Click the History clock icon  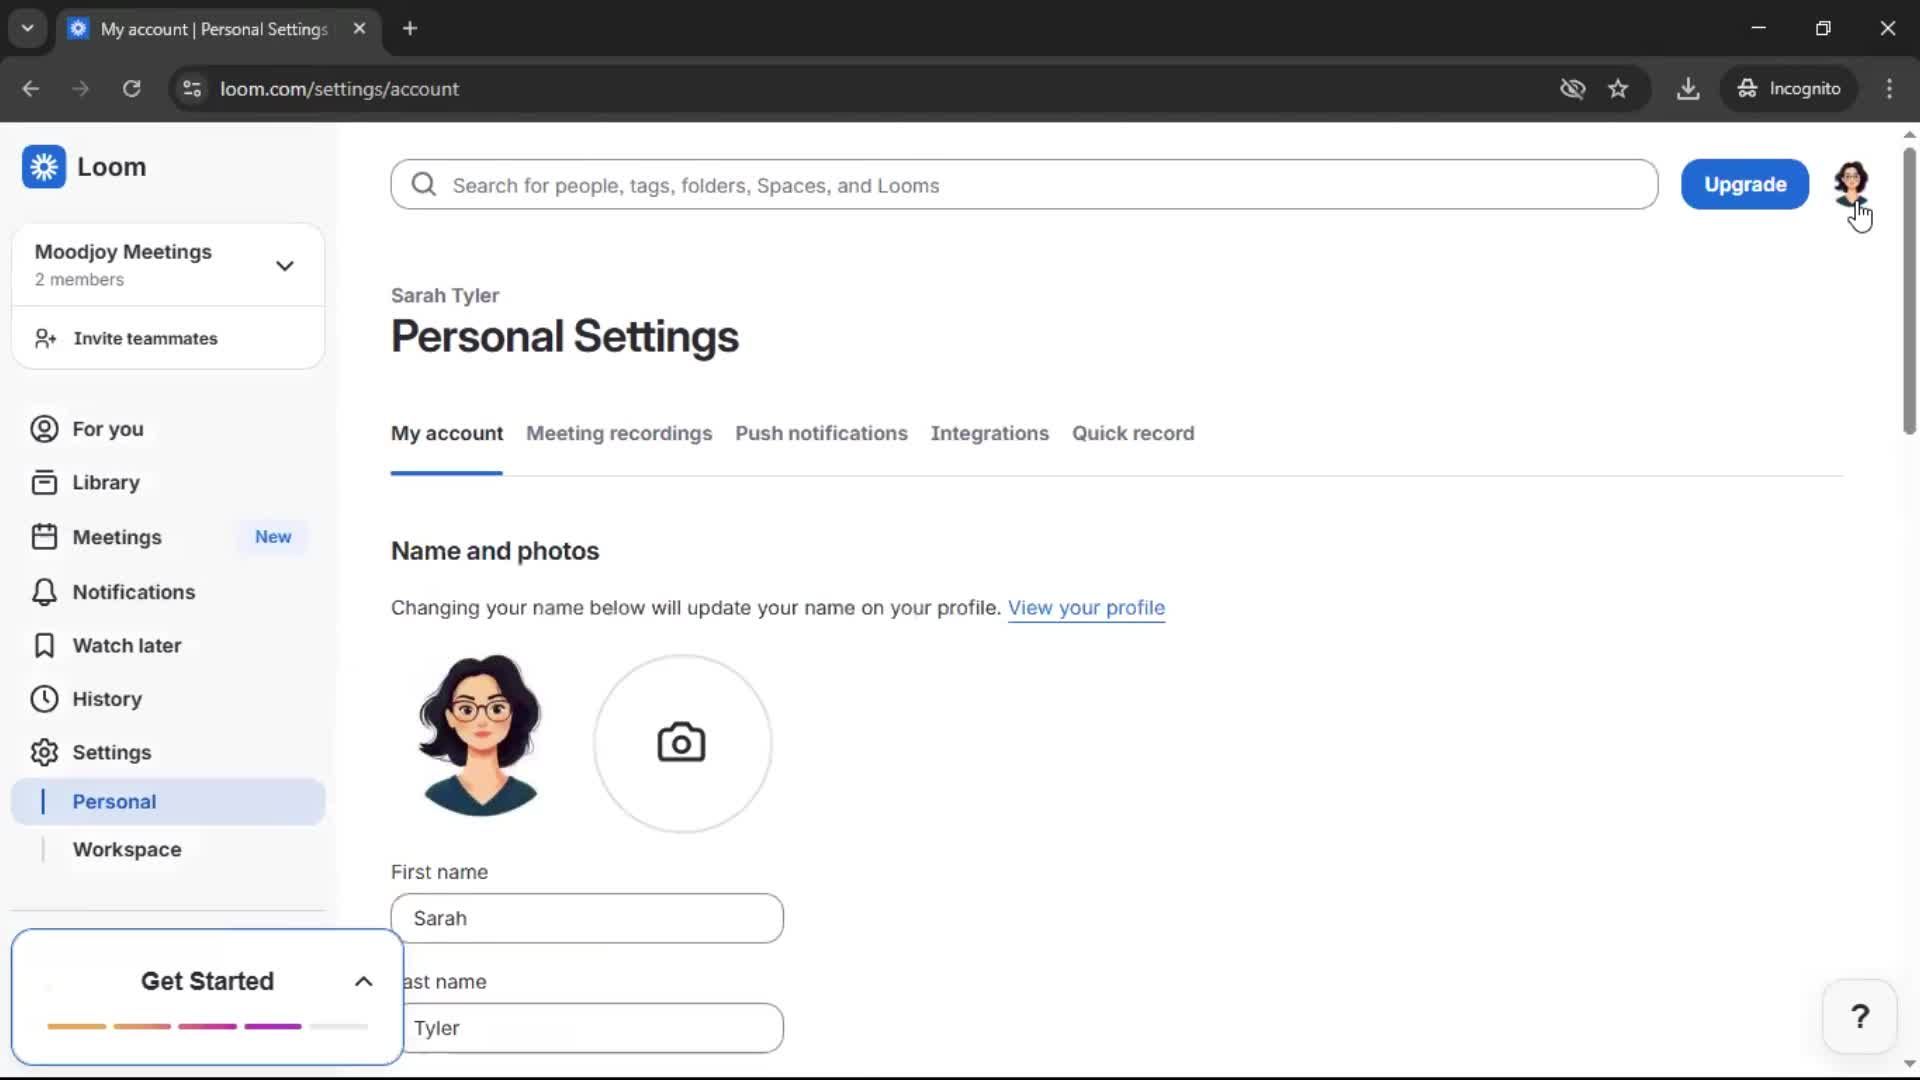(42, 699)
